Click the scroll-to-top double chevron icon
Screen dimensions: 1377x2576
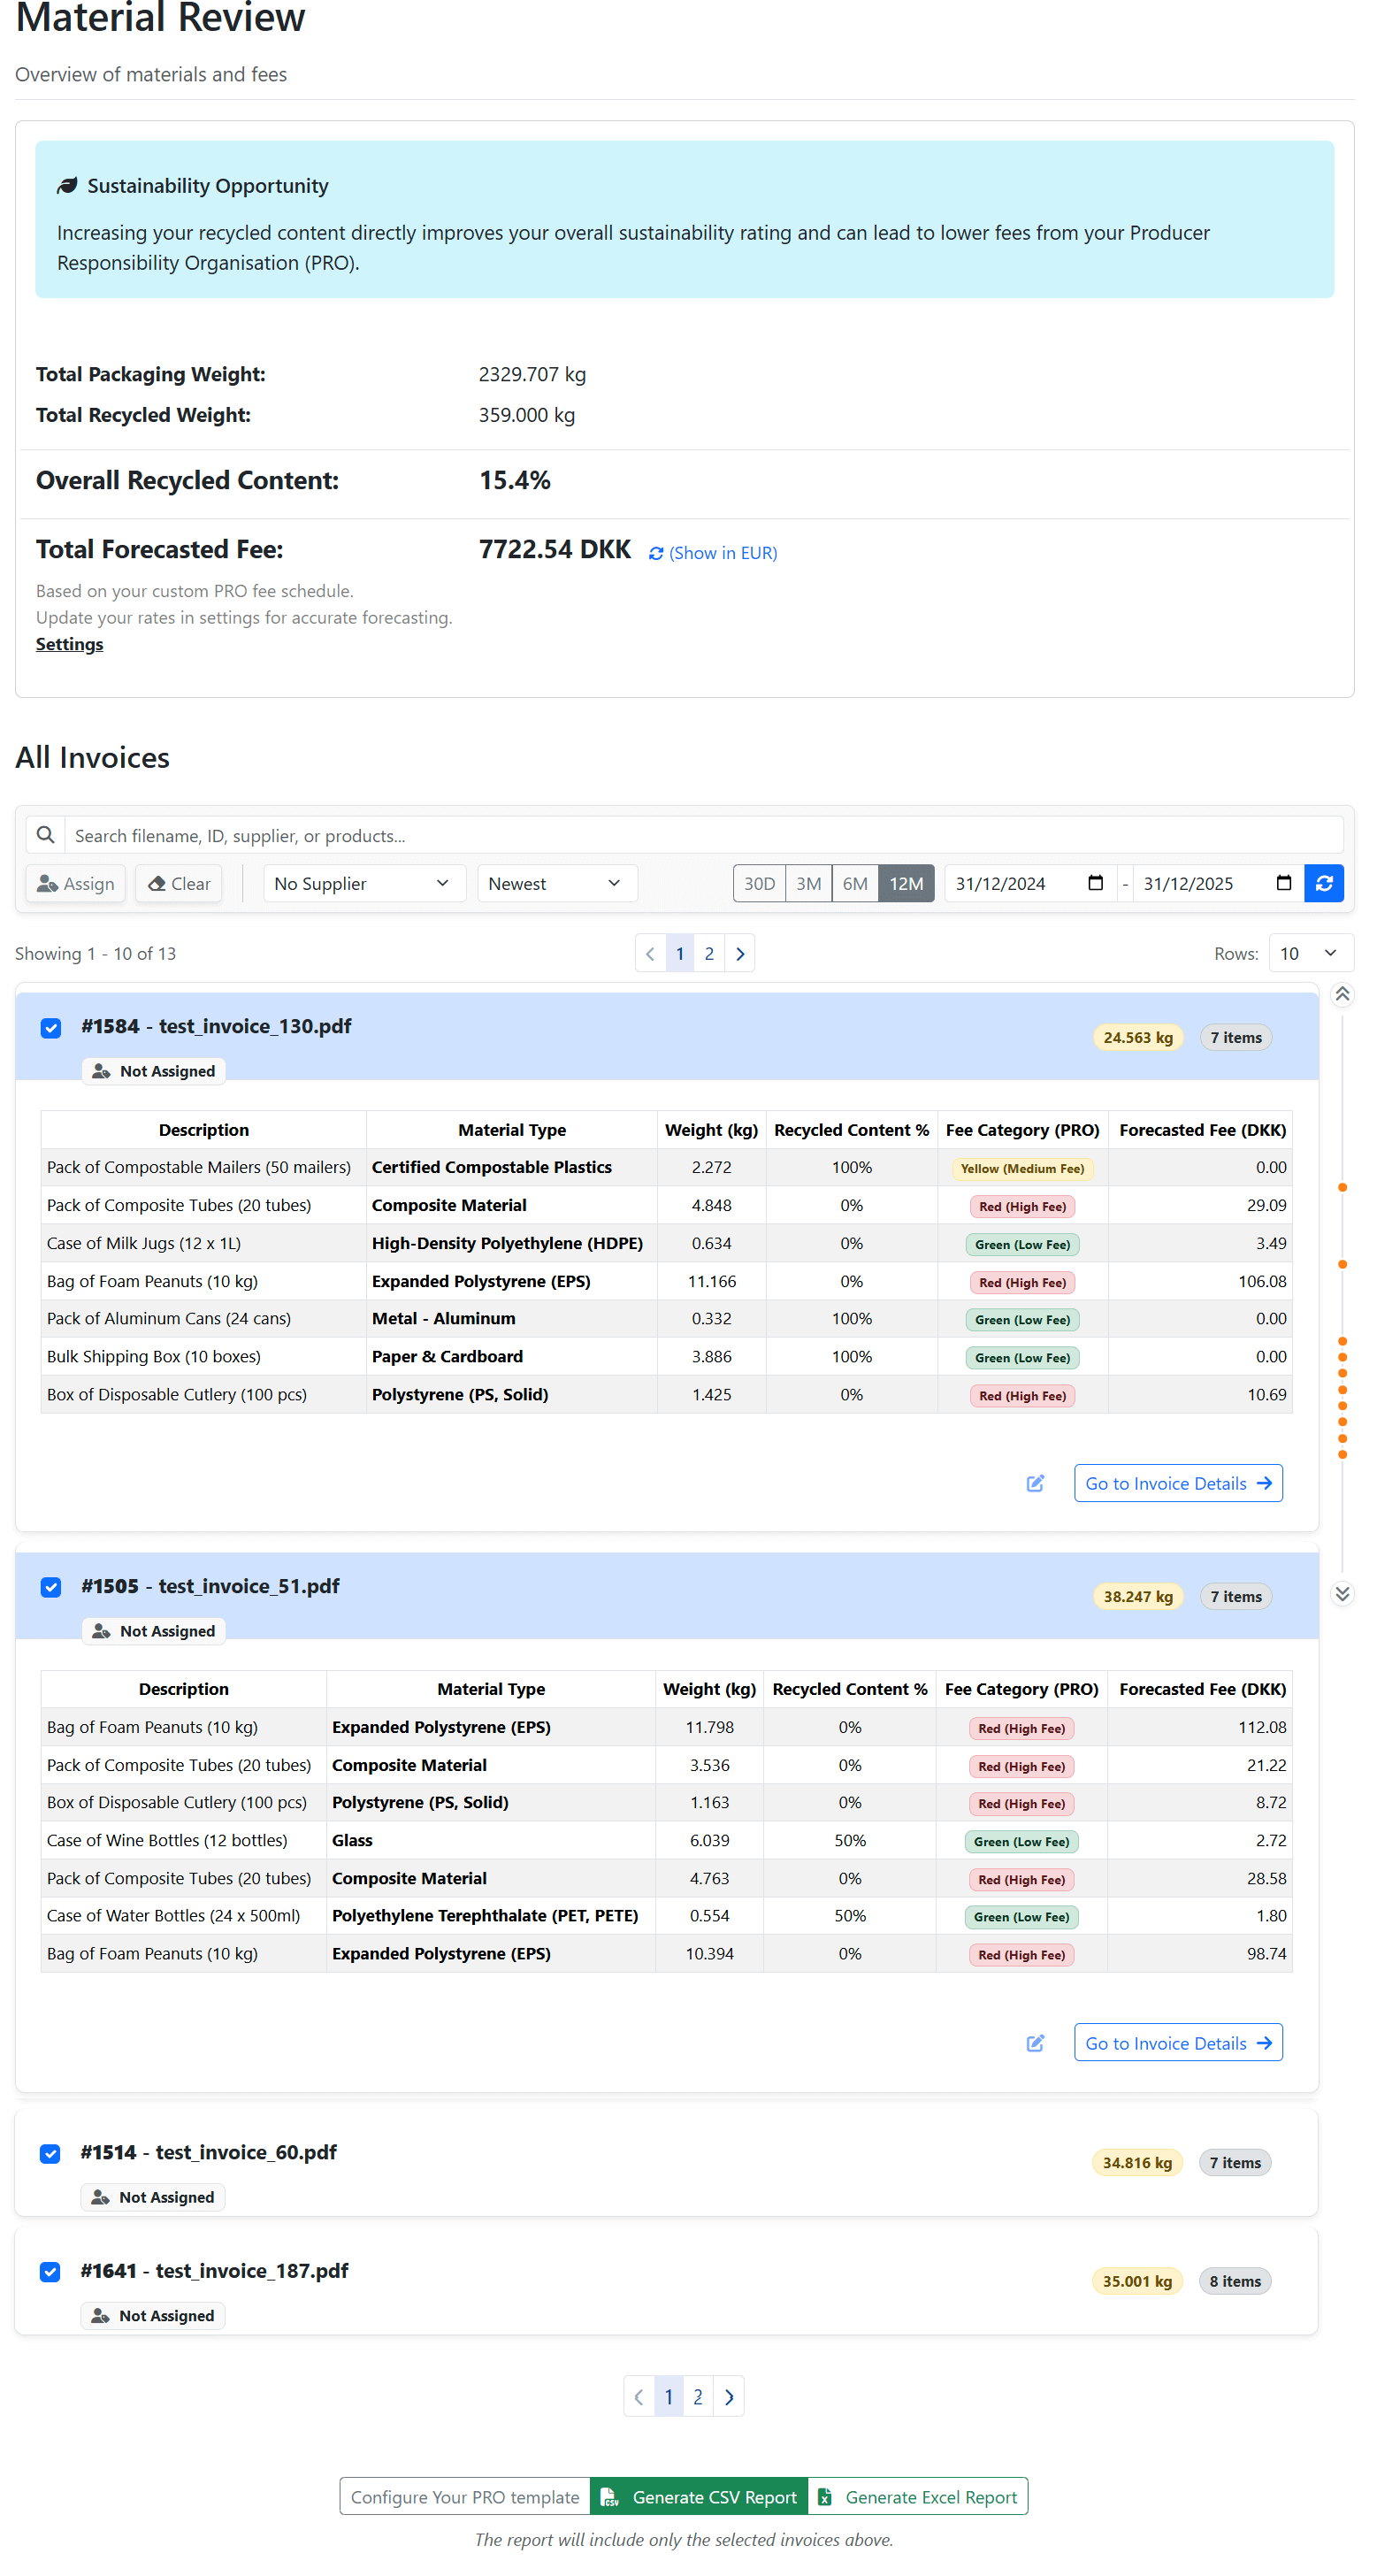[x=1342, y=994]
